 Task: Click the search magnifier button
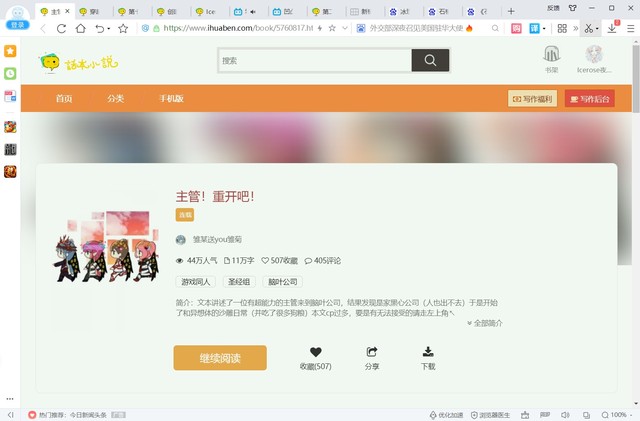coord(430,61)
